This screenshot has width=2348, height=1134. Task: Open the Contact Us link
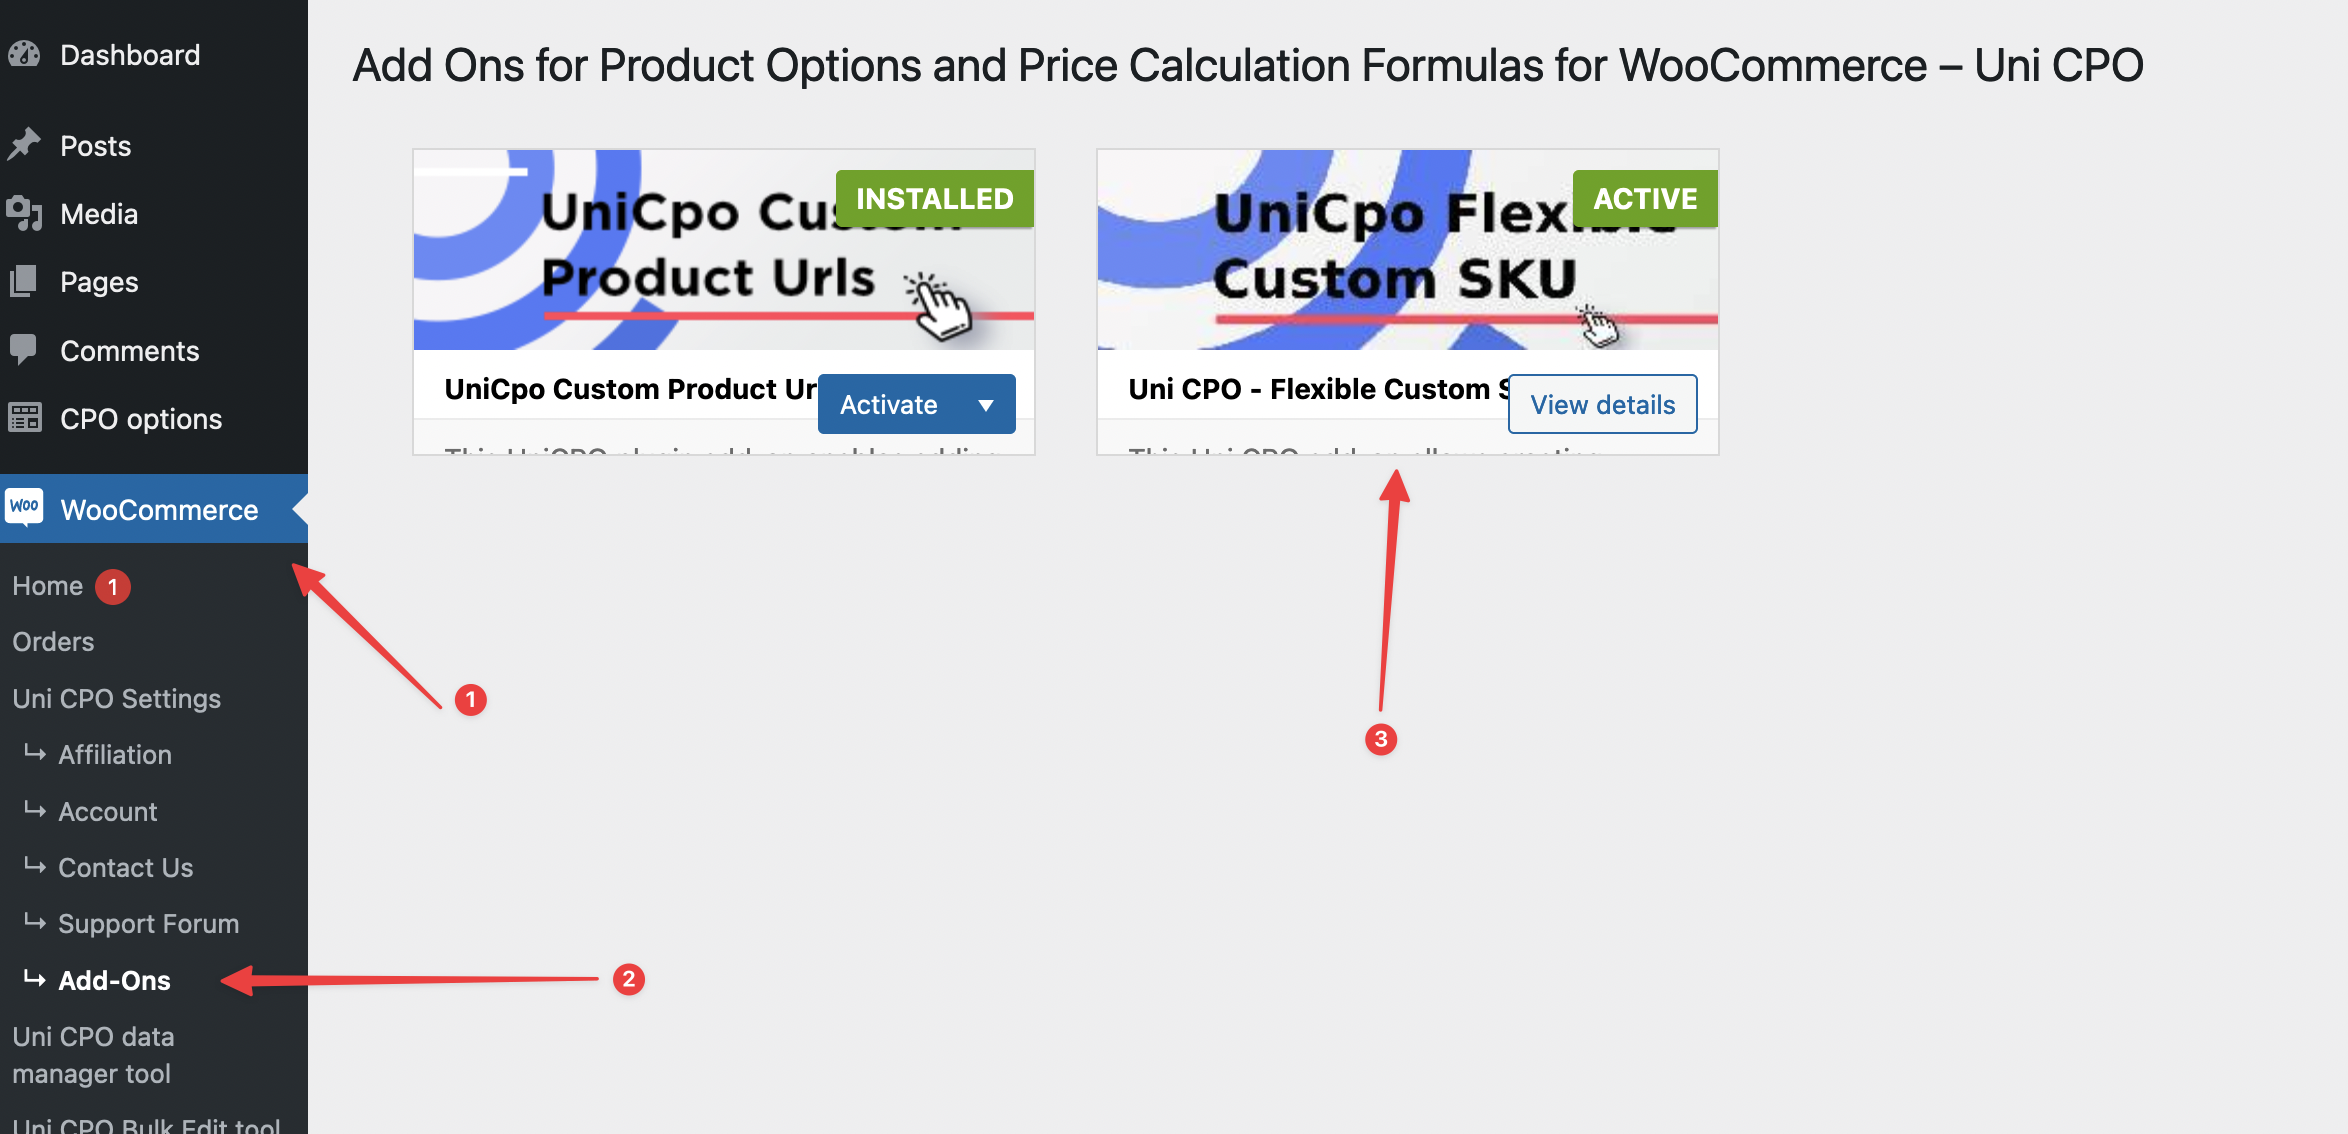126,868
